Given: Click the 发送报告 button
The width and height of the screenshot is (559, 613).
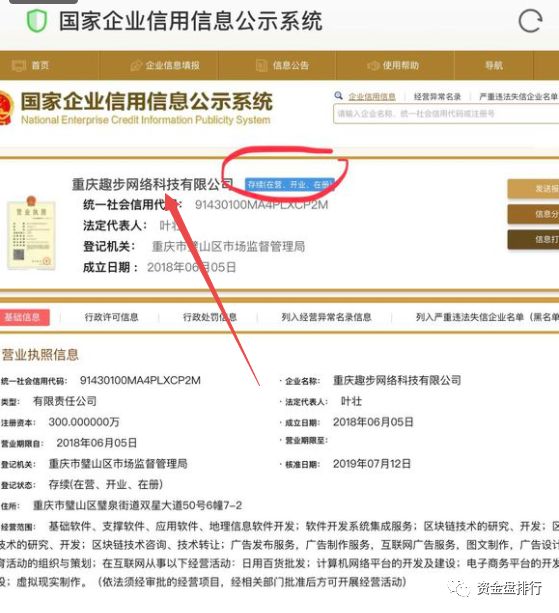Looking at the screenshot, I should point(533,189).
